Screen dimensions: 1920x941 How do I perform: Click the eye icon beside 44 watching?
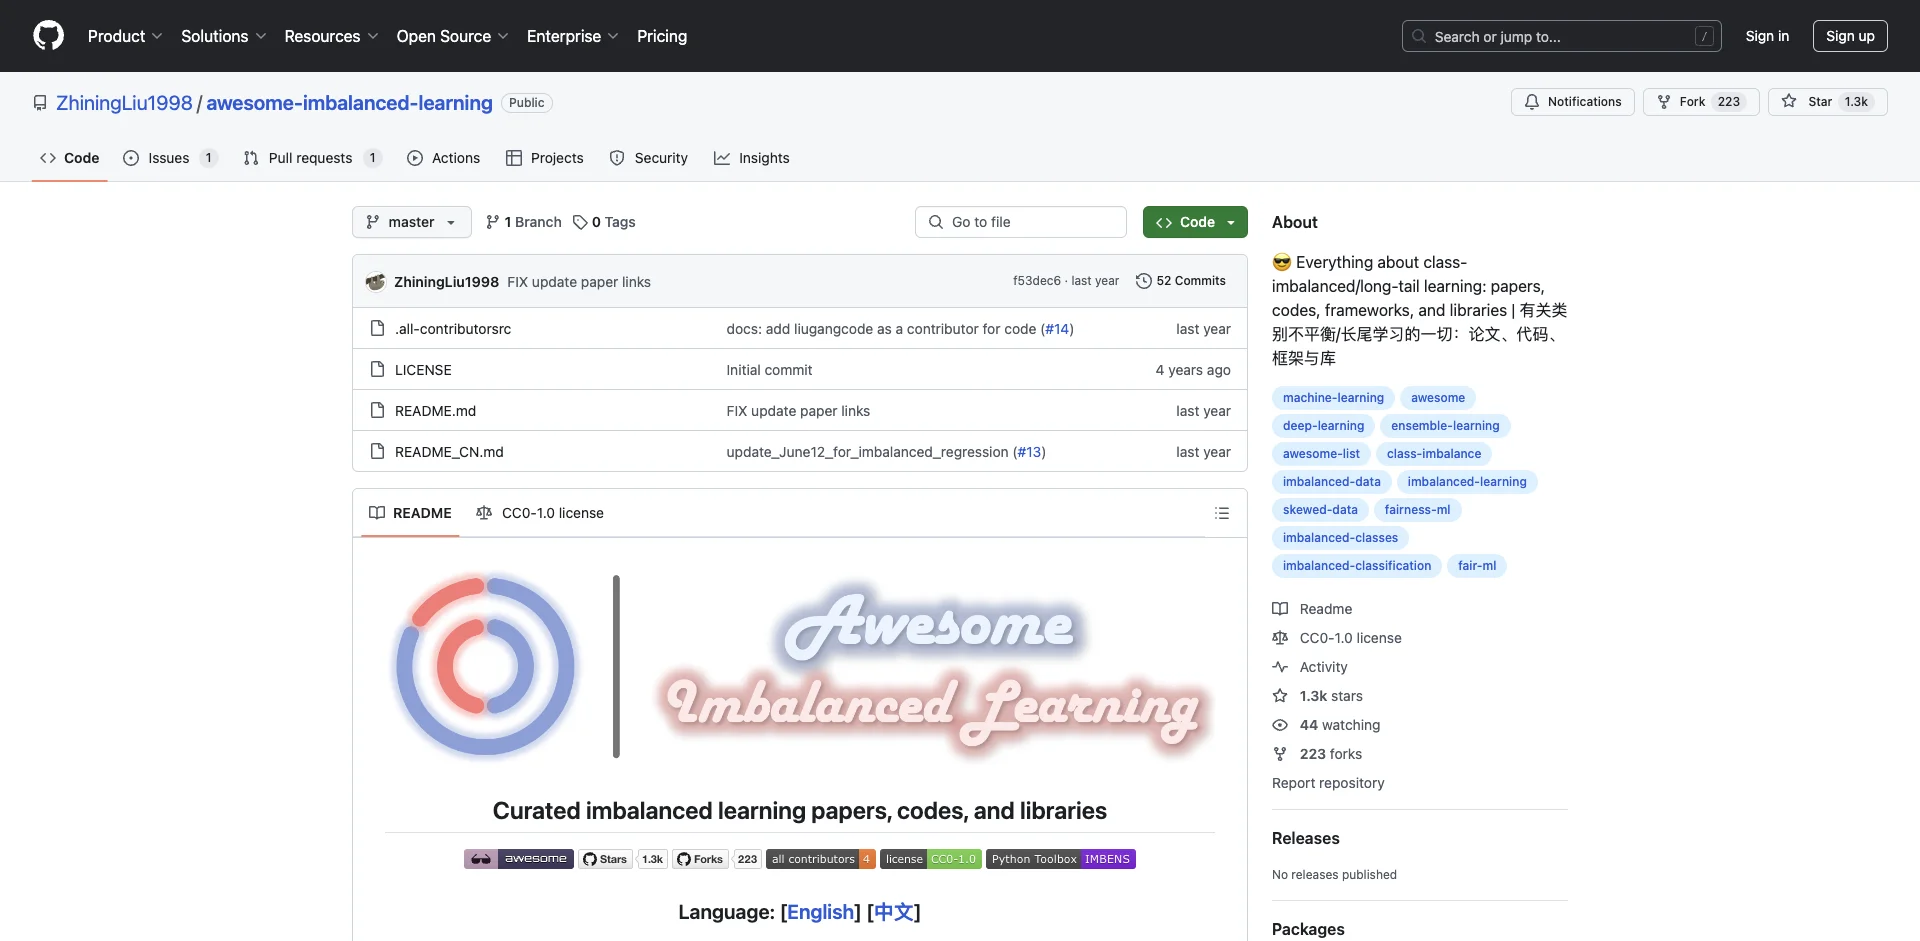[x=1280, y=725]
